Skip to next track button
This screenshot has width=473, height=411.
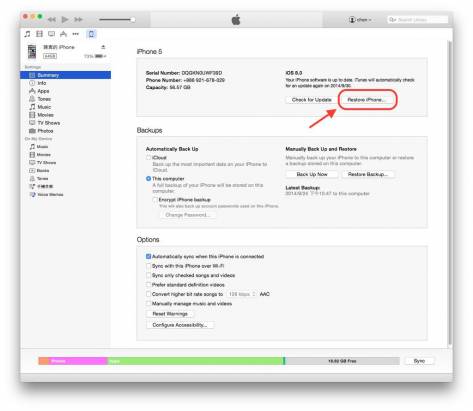point(78,20)
